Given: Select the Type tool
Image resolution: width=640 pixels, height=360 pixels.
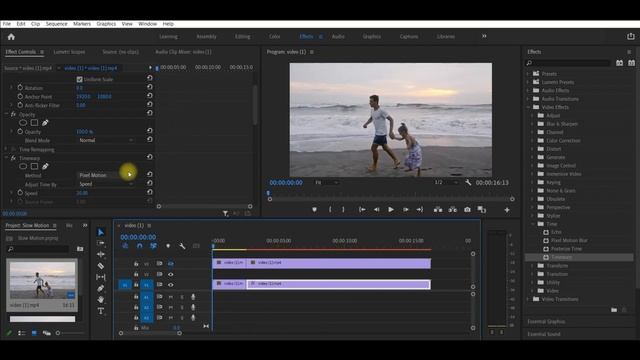Looking at the screenshot, I should 101,311.
